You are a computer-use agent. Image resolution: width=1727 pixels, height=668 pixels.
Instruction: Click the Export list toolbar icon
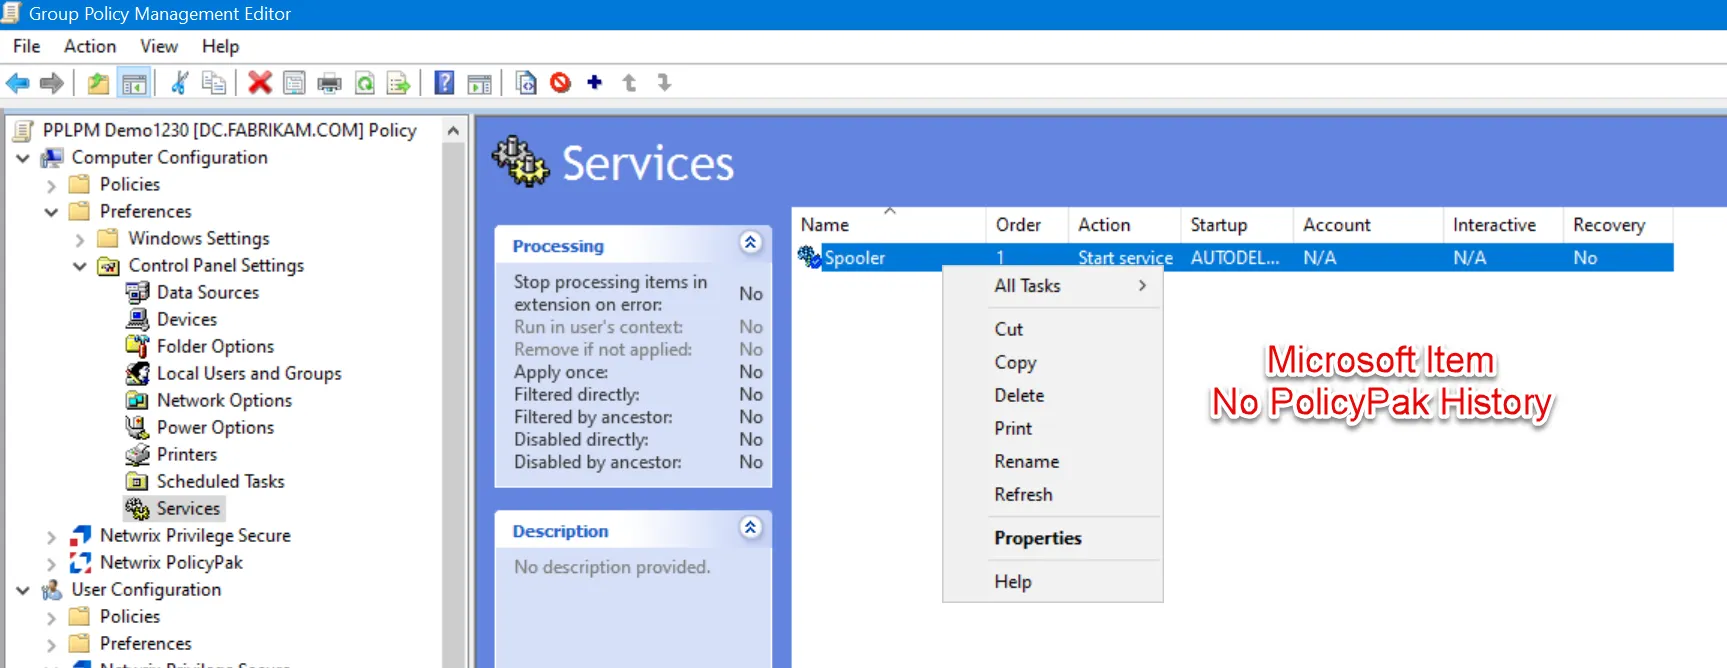[x=398, y=83]
